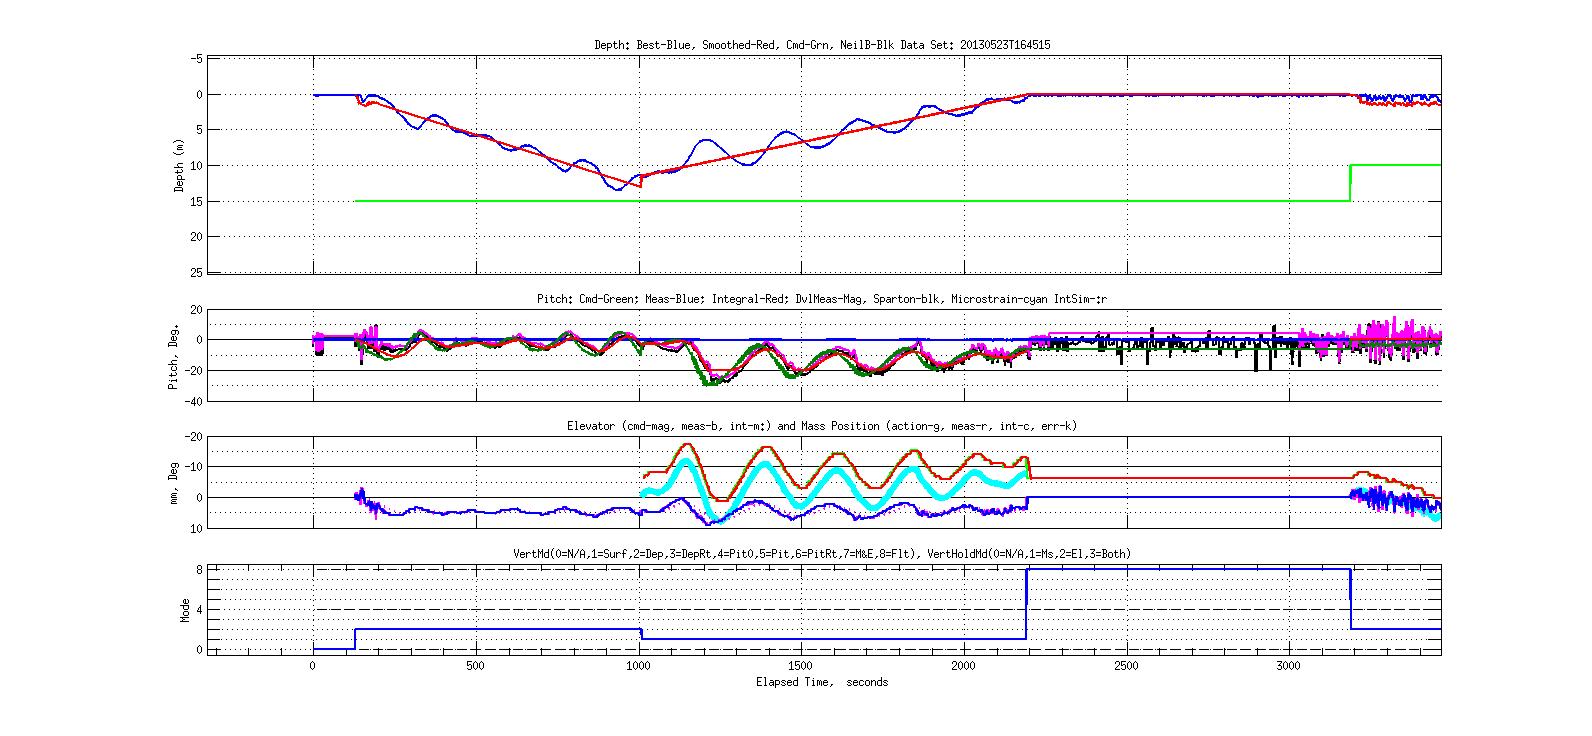Click the mode step rising to 8

point(1027,604)
